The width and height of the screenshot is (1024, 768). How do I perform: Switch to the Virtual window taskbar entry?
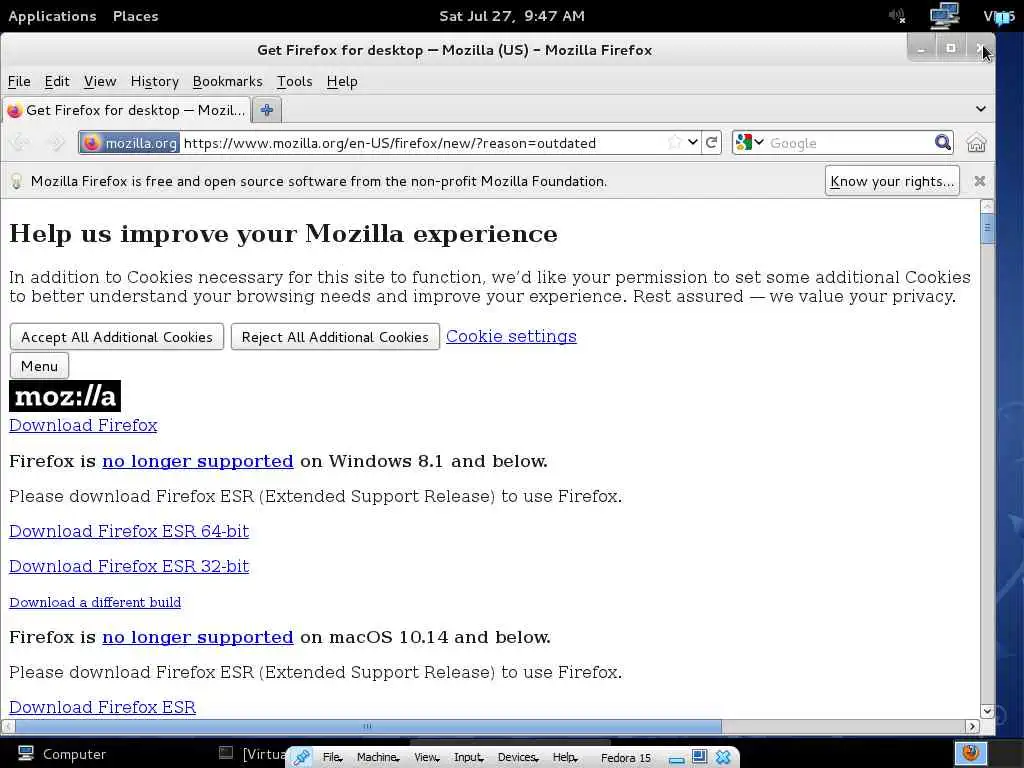pos(251,754)
